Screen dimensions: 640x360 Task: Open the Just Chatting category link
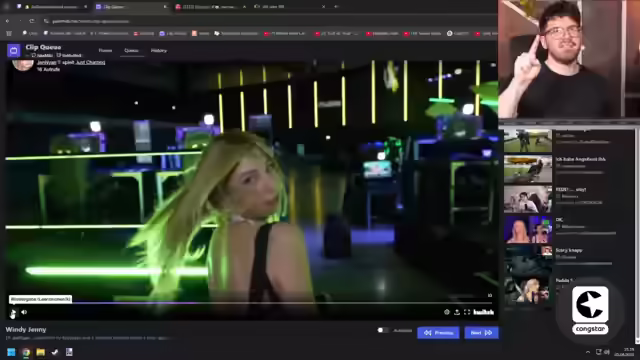tap(91, 62)
